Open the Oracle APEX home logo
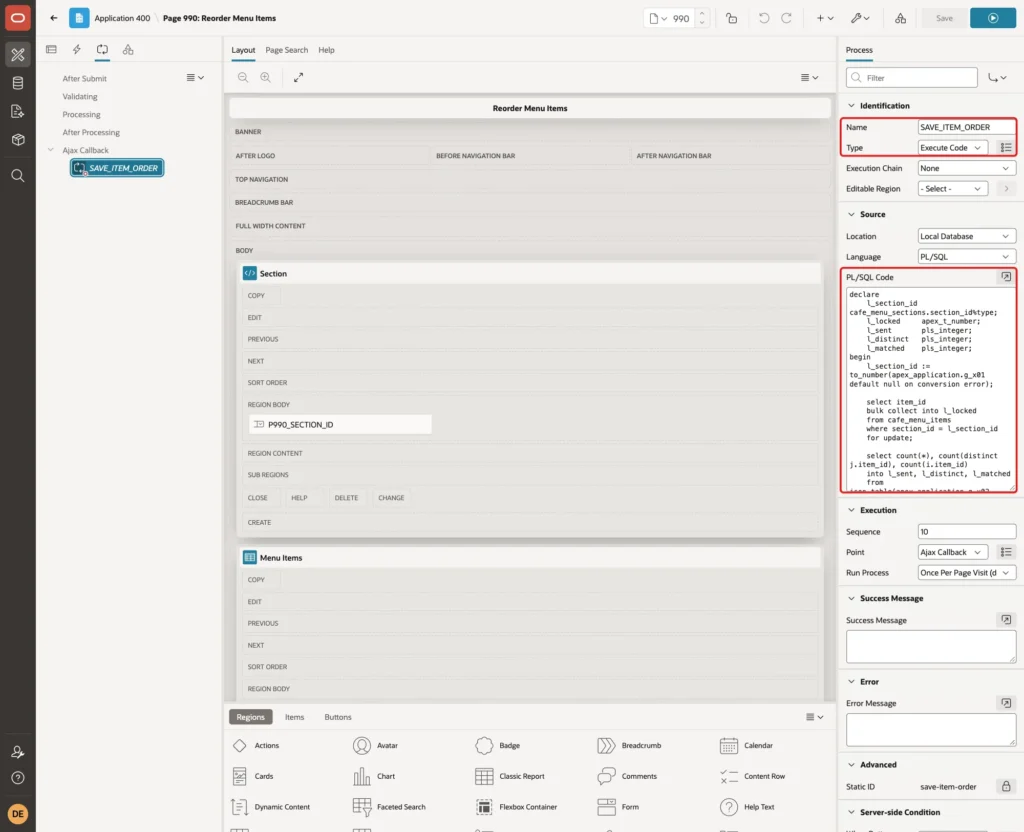 pos(18,18)
